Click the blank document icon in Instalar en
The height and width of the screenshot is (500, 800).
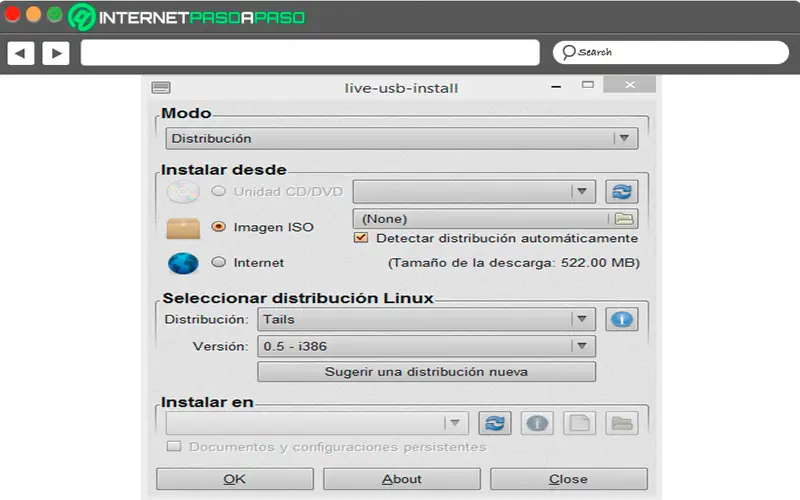(x=579, y=423)
